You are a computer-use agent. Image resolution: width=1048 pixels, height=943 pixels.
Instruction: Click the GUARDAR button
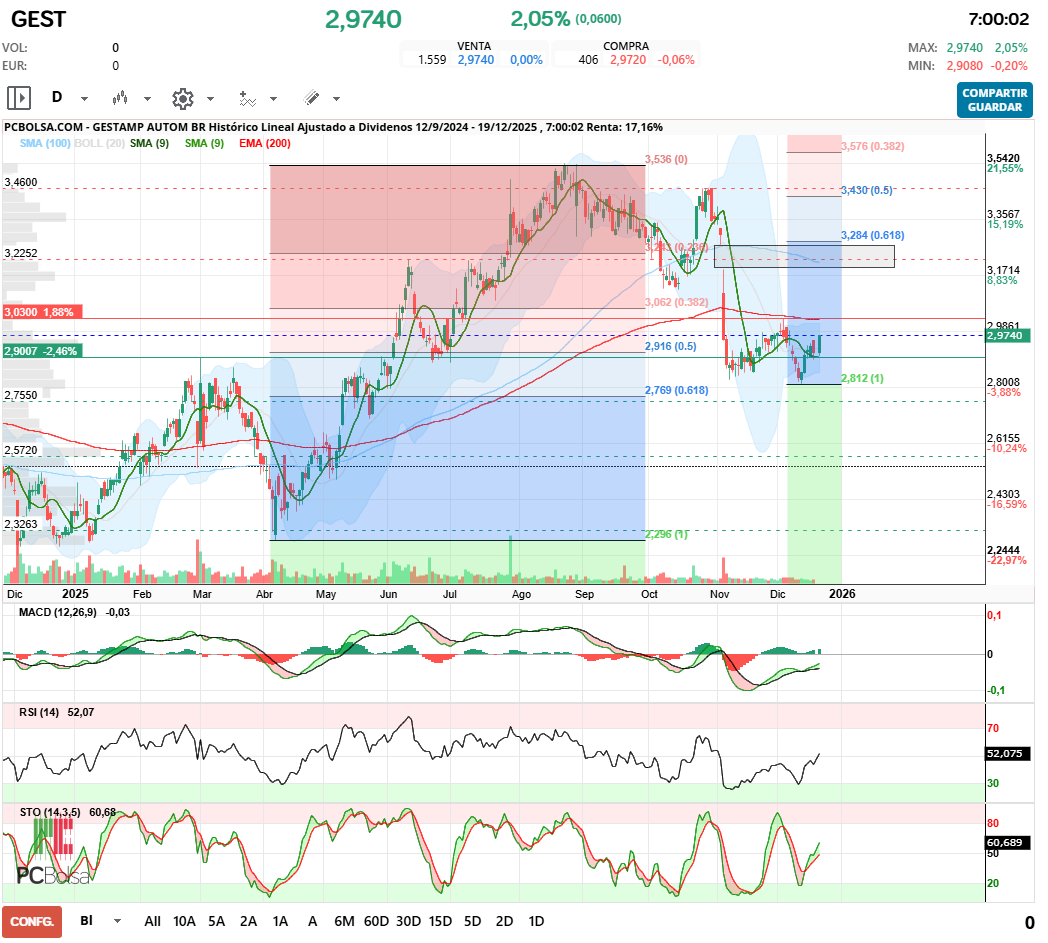click(x=994, y=108)
